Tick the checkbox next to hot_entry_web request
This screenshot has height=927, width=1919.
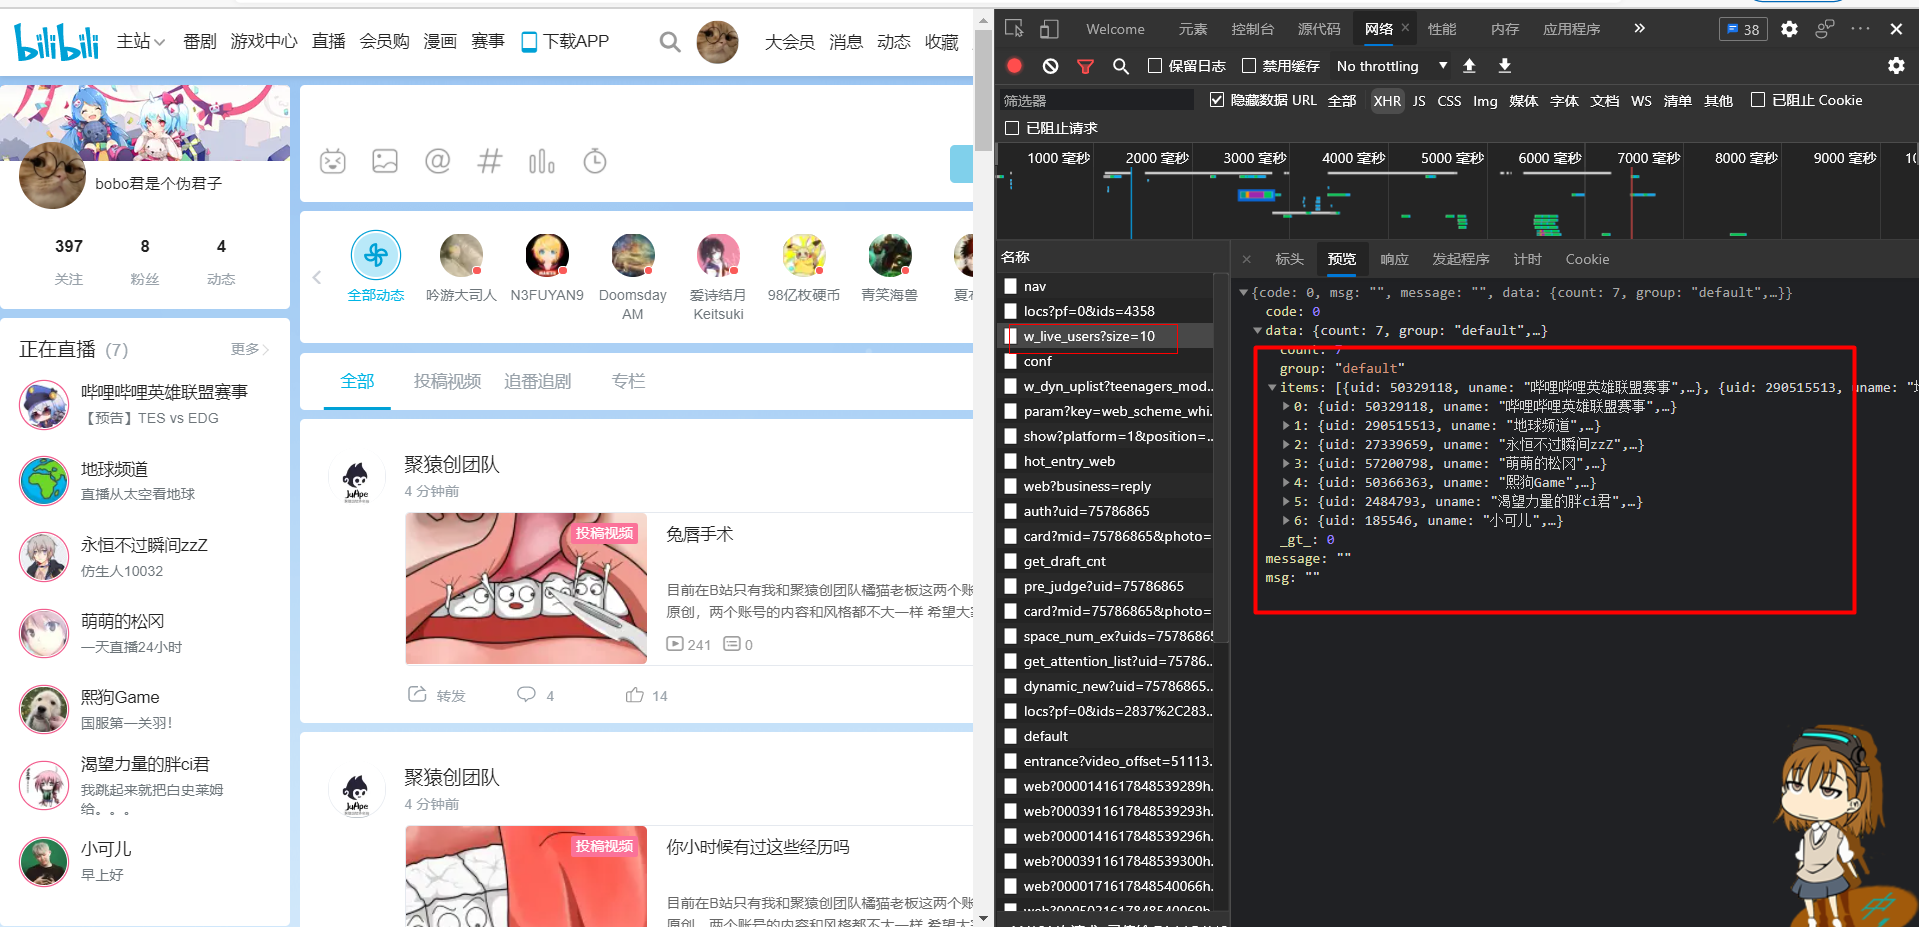1011,461
